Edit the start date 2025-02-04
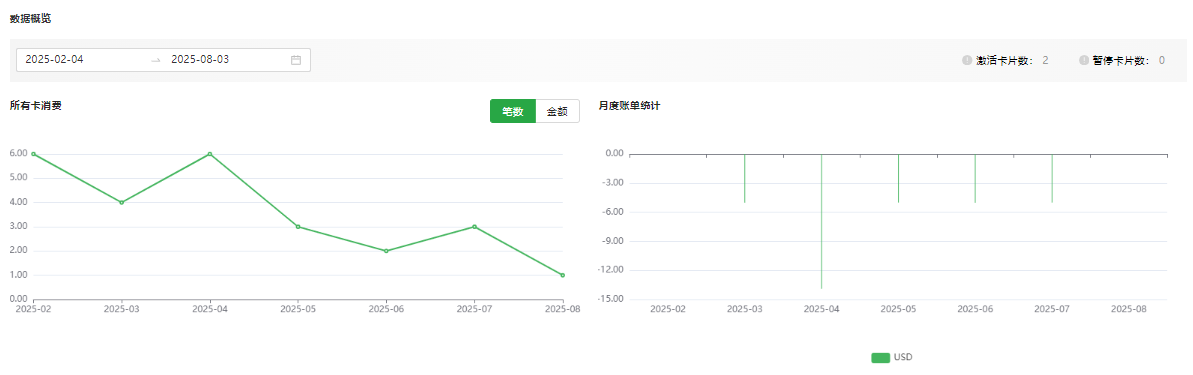Screen dimensions: 1193x375 54,60
